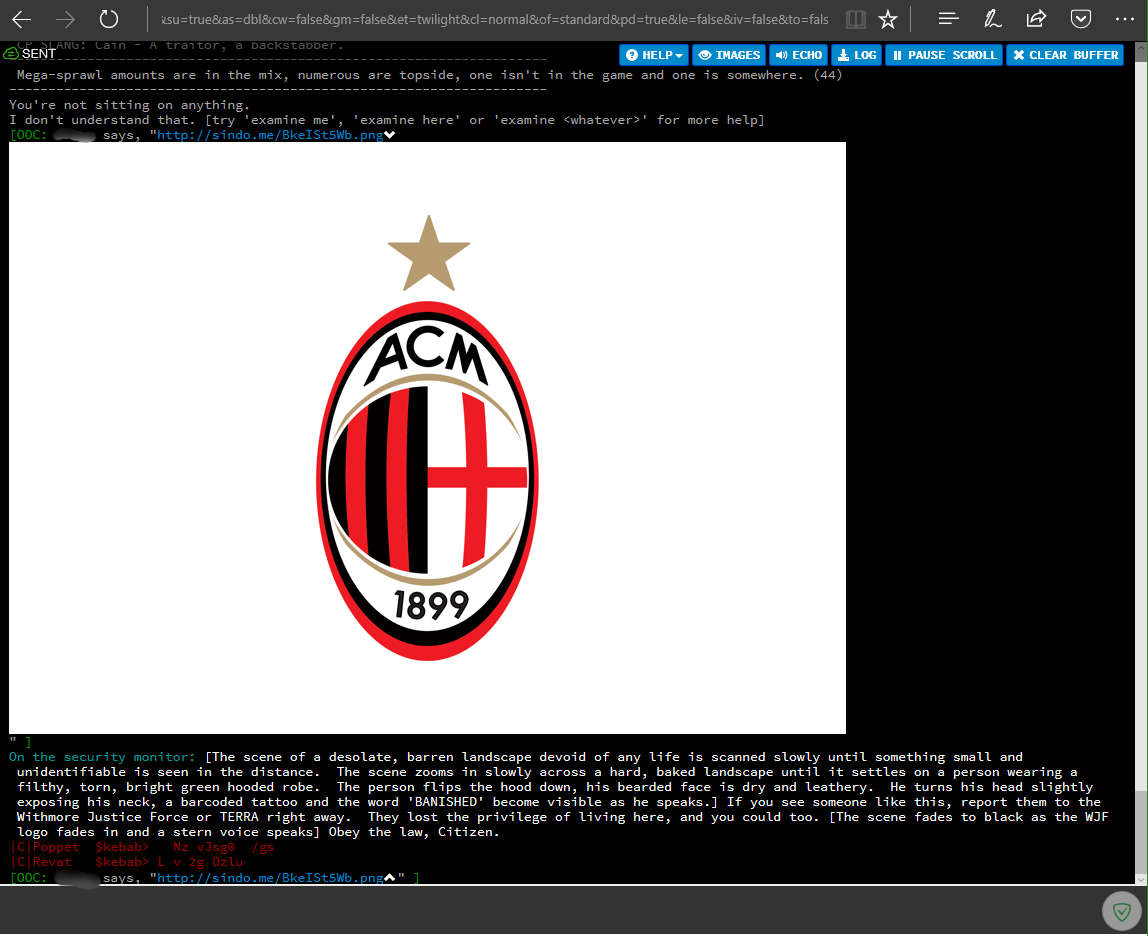
Task: Clear the output with CLEAR BUFFER
Action: click(1065, 55)
